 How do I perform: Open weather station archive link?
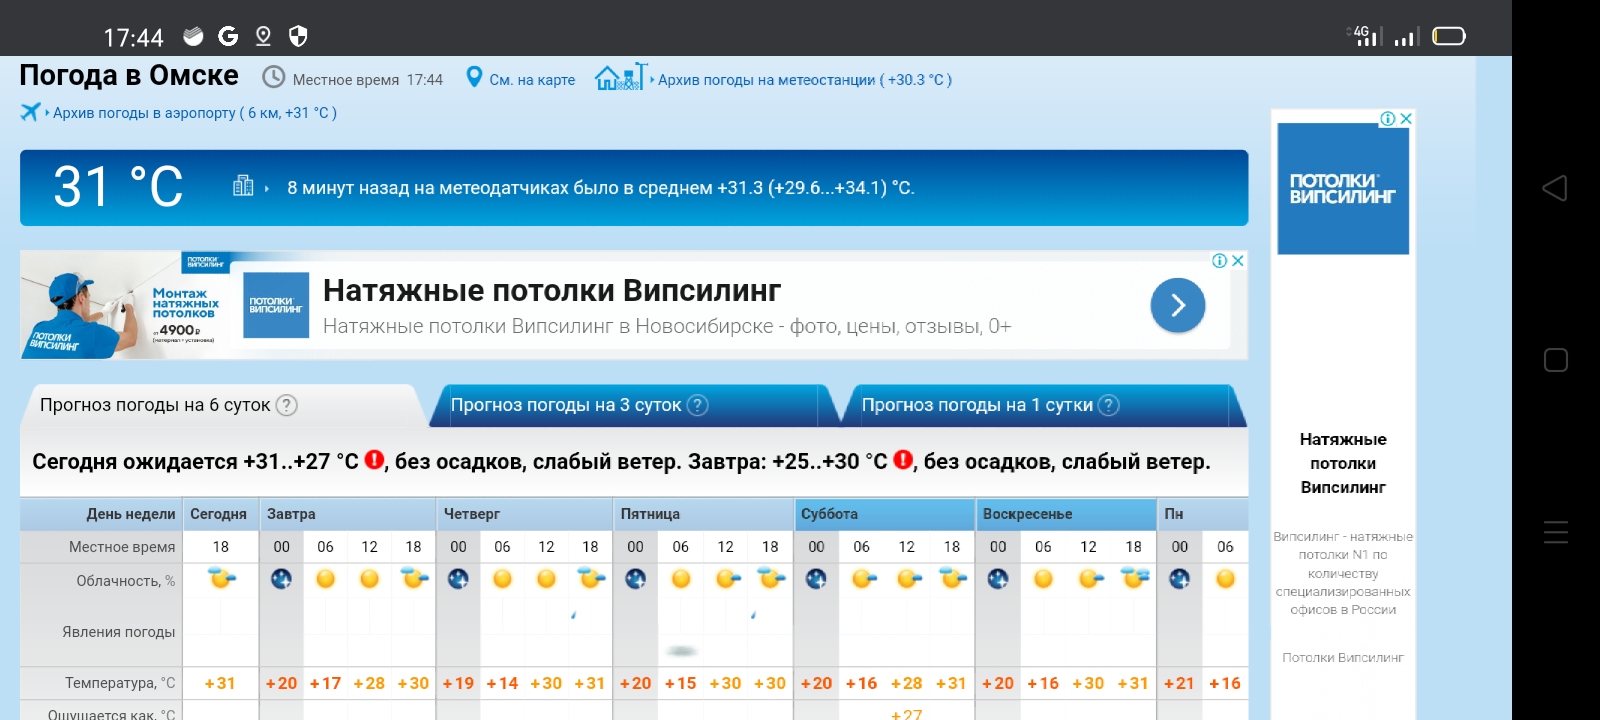click(x=805, y=80)
